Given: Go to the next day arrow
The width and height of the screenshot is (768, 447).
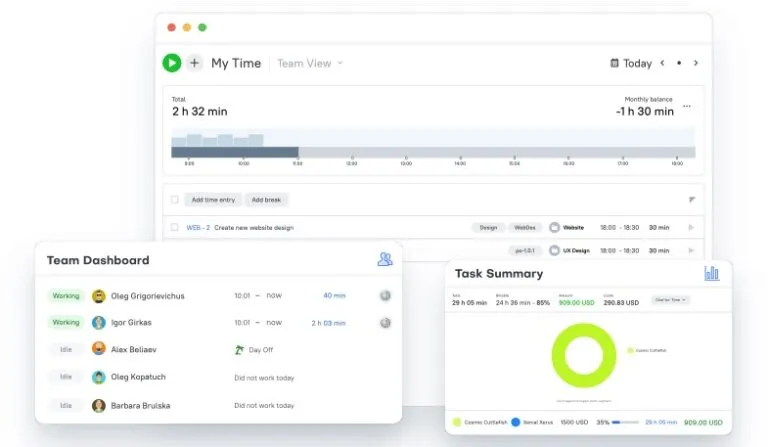Looking at the screenshot, I should 696,63.
